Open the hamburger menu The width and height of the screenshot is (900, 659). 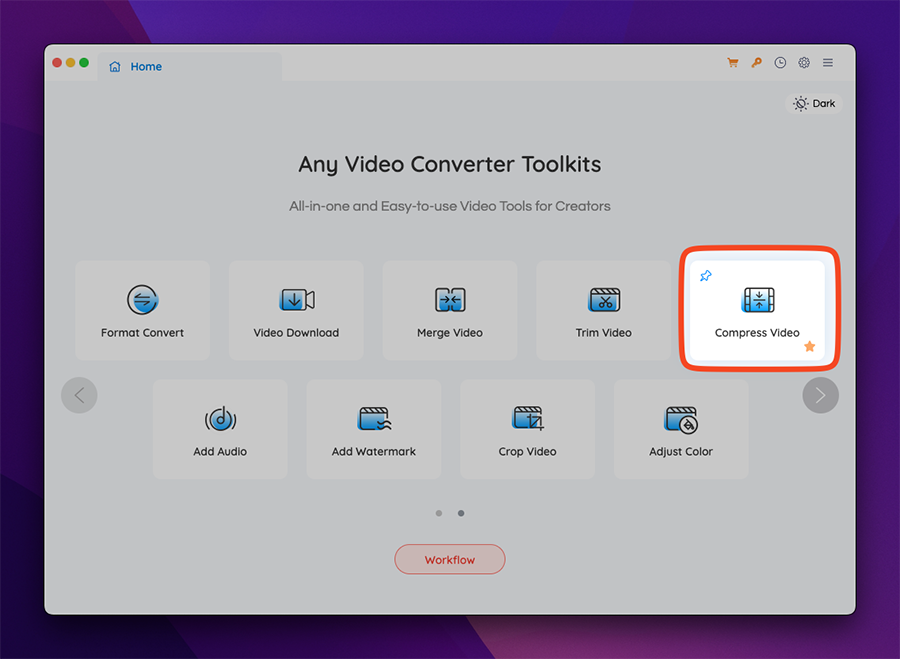point(828,63)
